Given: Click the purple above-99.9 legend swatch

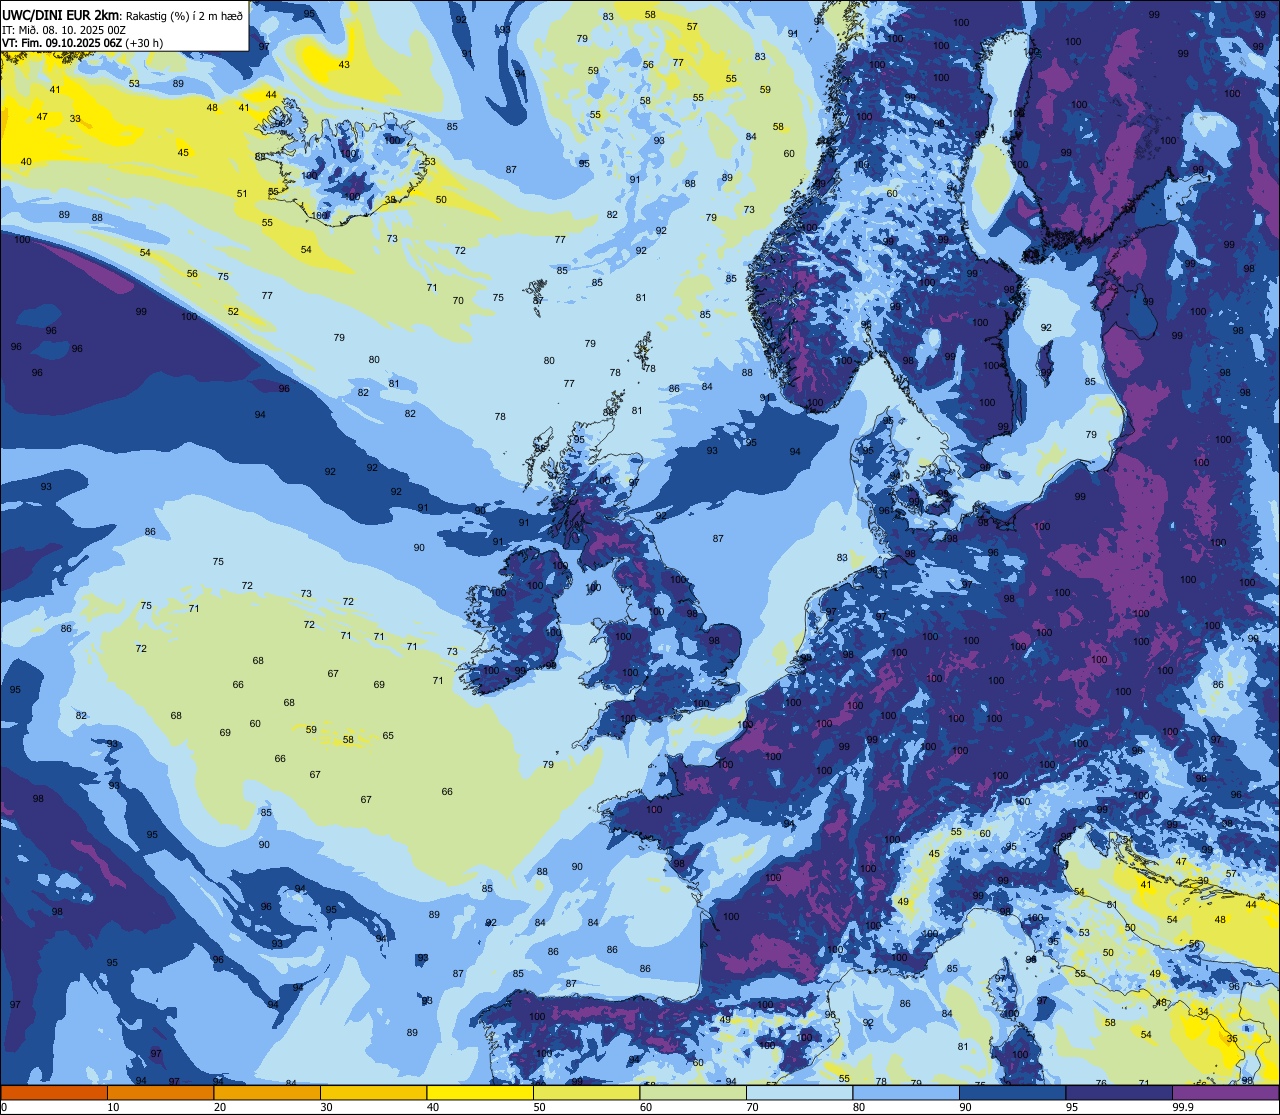Looking at the screenshot, I should 1225,1093.
